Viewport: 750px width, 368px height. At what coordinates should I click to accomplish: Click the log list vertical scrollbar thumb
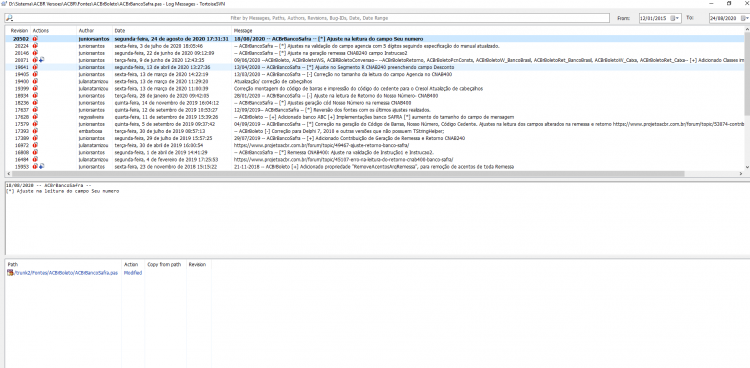[747, 74]
